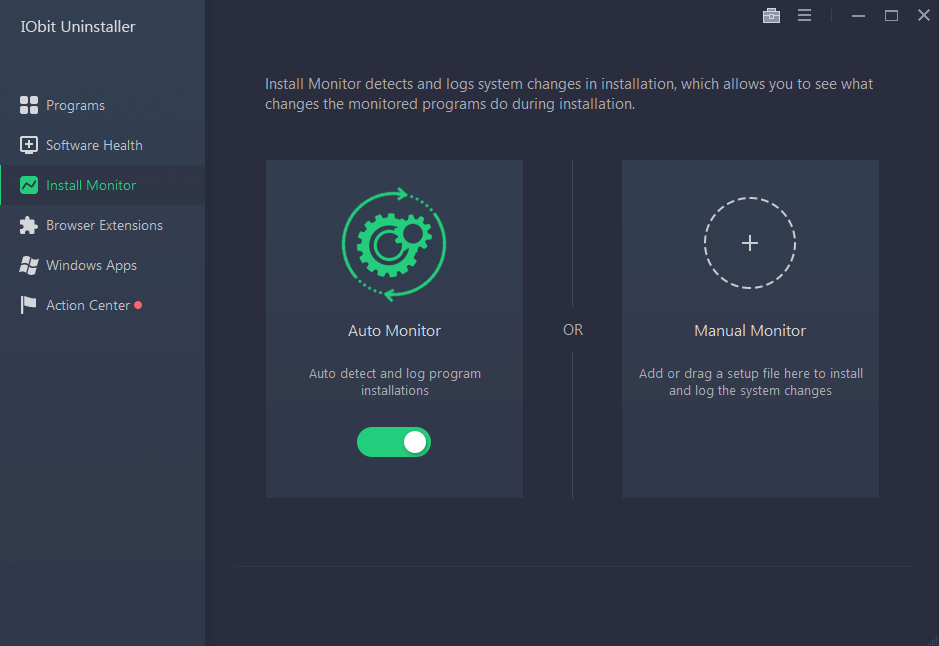Switch to Windows Apps section

(x=102, y=265)
